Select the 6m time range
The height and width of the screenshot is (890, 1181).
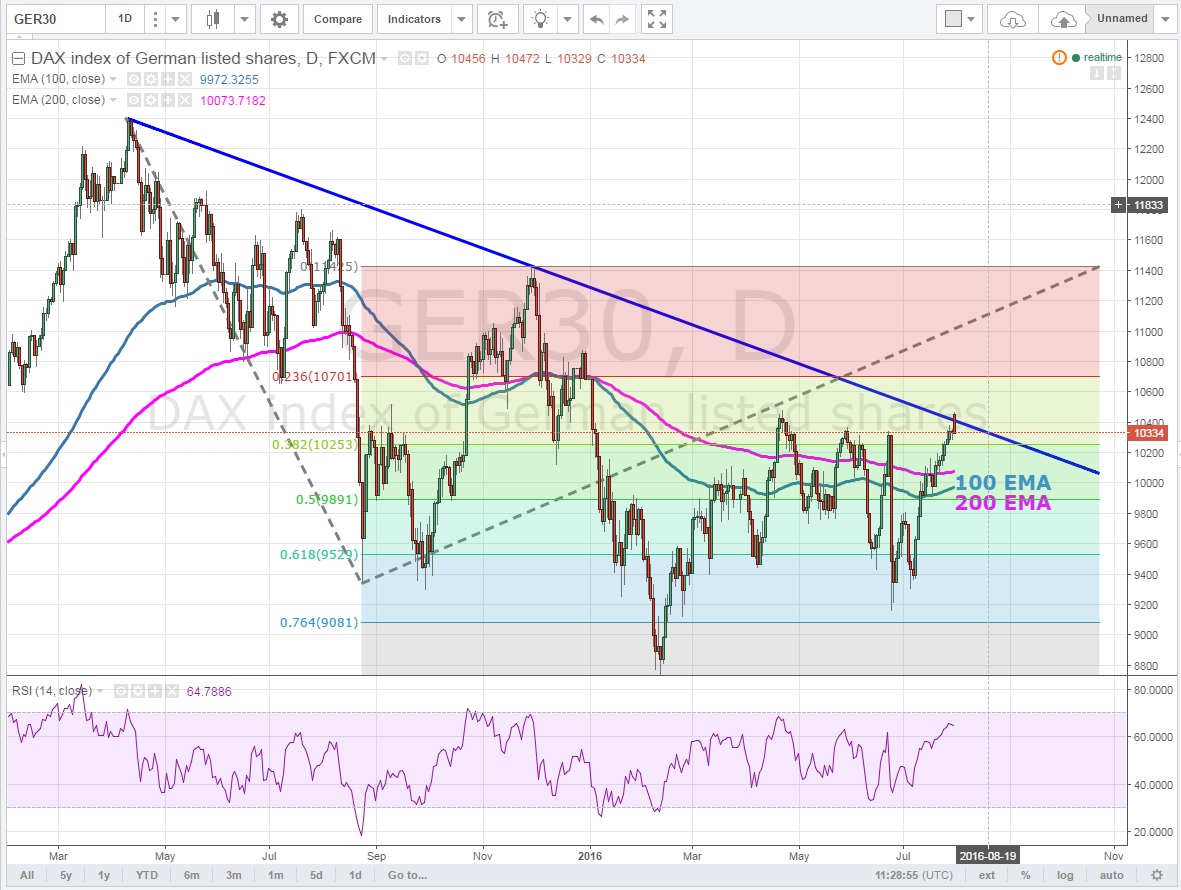[191, 875]
